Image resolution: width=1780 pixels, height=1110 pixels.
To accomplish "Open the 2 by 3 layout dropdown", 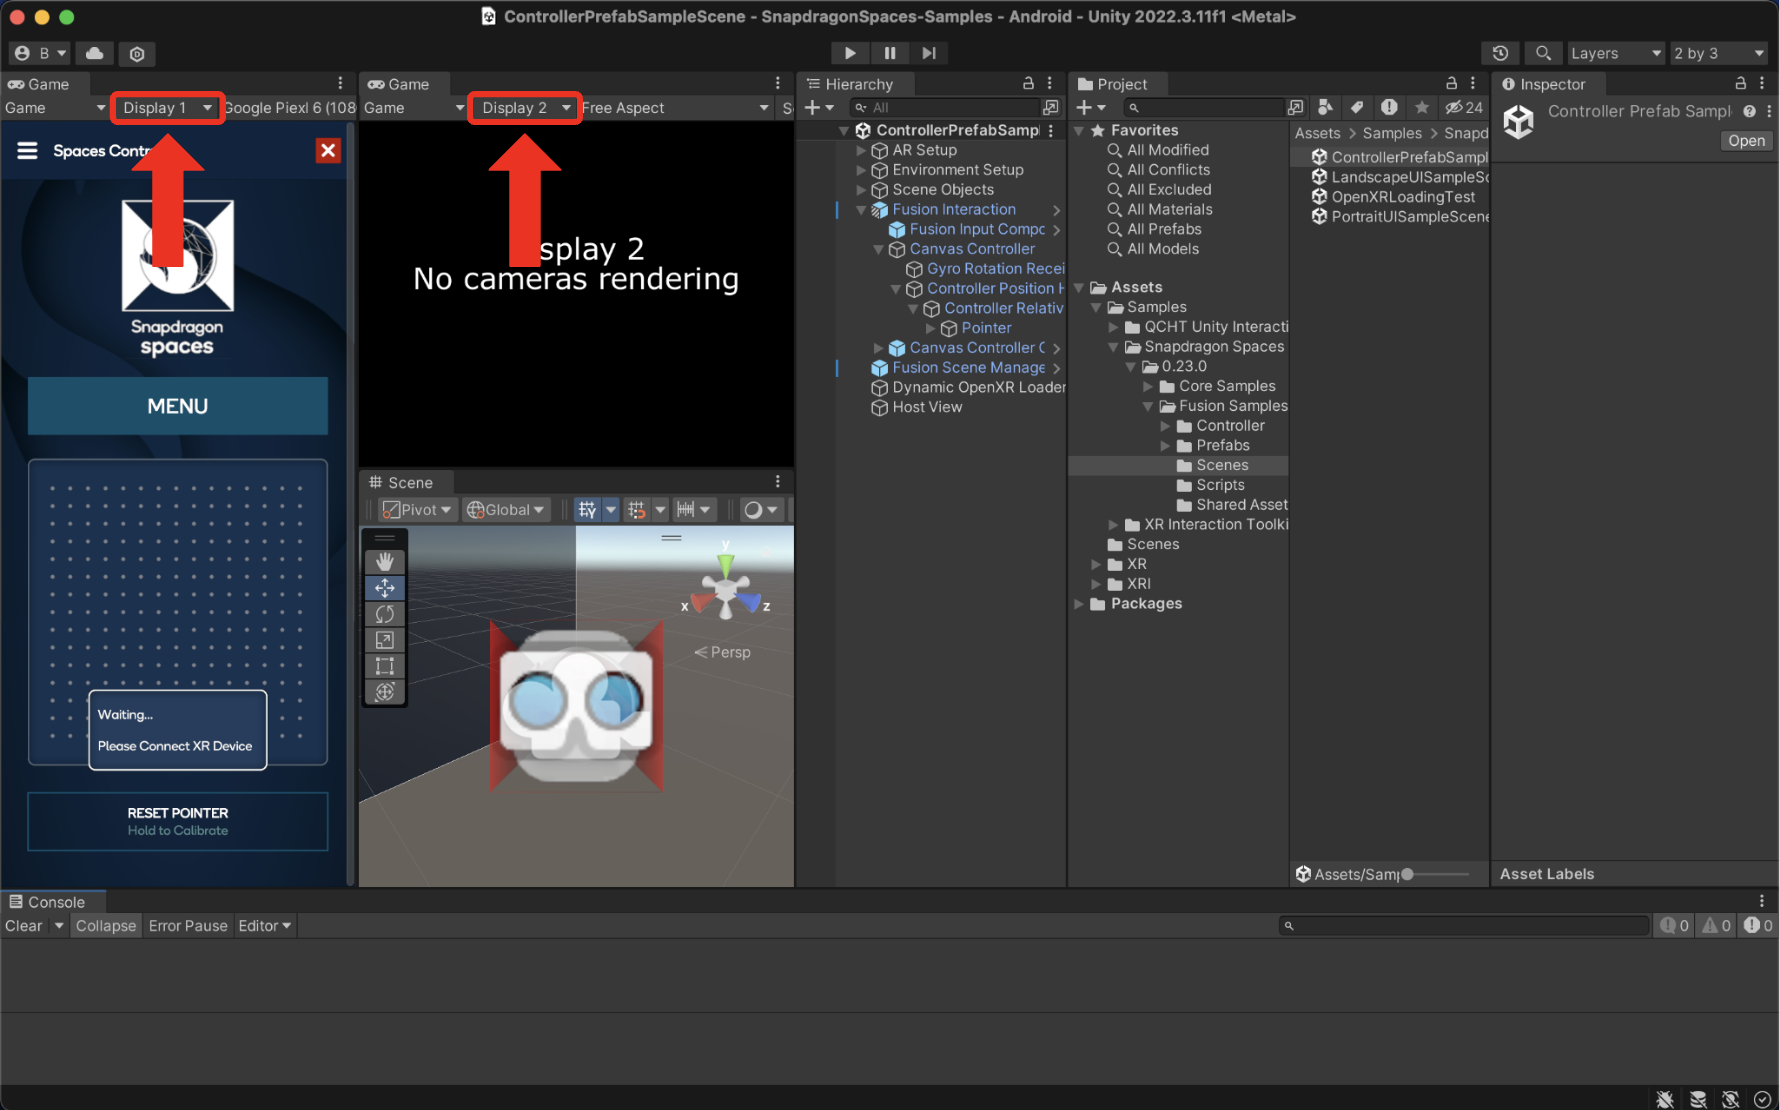I will coord(1719,53).
